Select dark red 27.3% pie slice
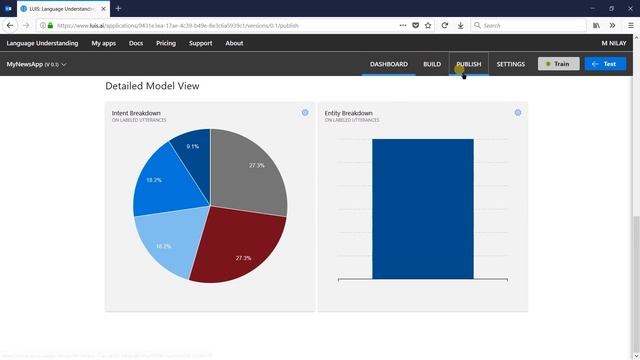Screen dimensions: 640x360 point(239,245)
